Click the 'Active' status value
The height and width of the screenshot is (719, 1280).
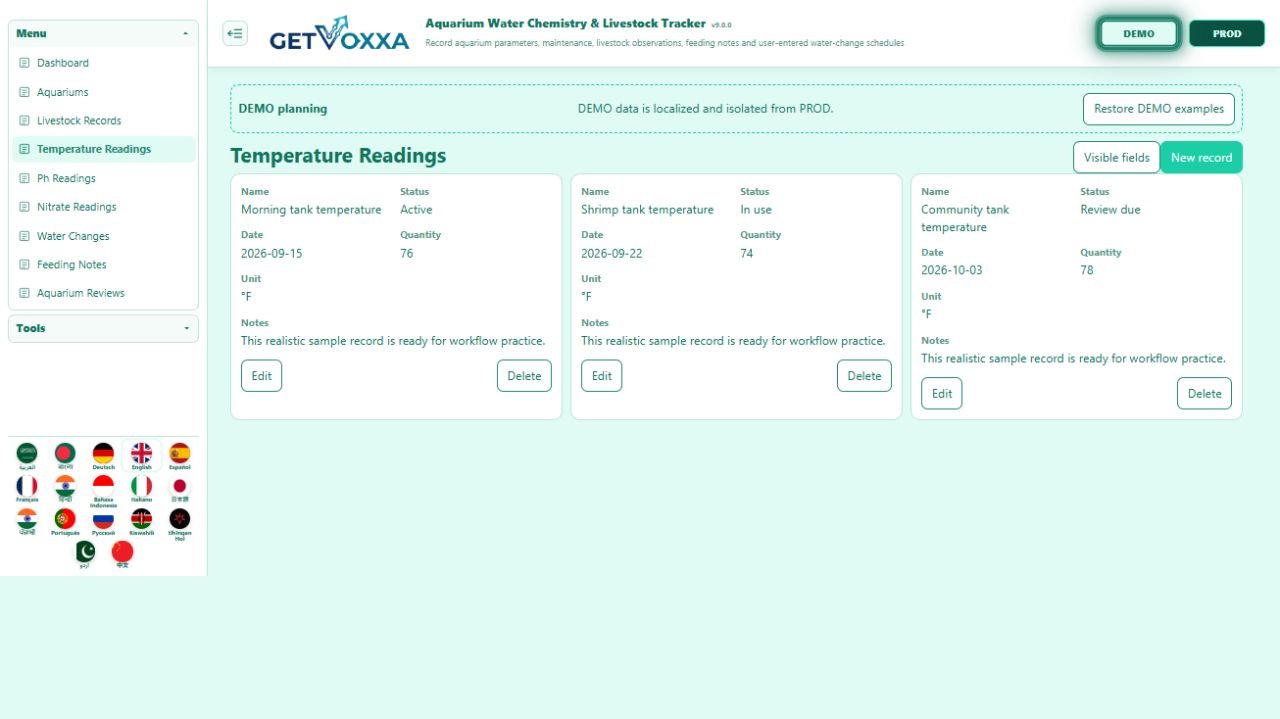pos(416,210)
